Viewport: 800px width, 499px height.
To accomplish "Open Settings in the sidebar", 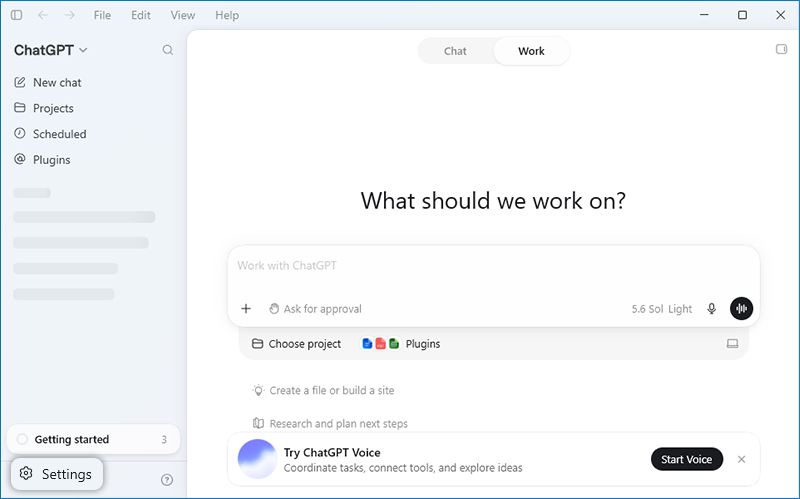I will point(57,474).
